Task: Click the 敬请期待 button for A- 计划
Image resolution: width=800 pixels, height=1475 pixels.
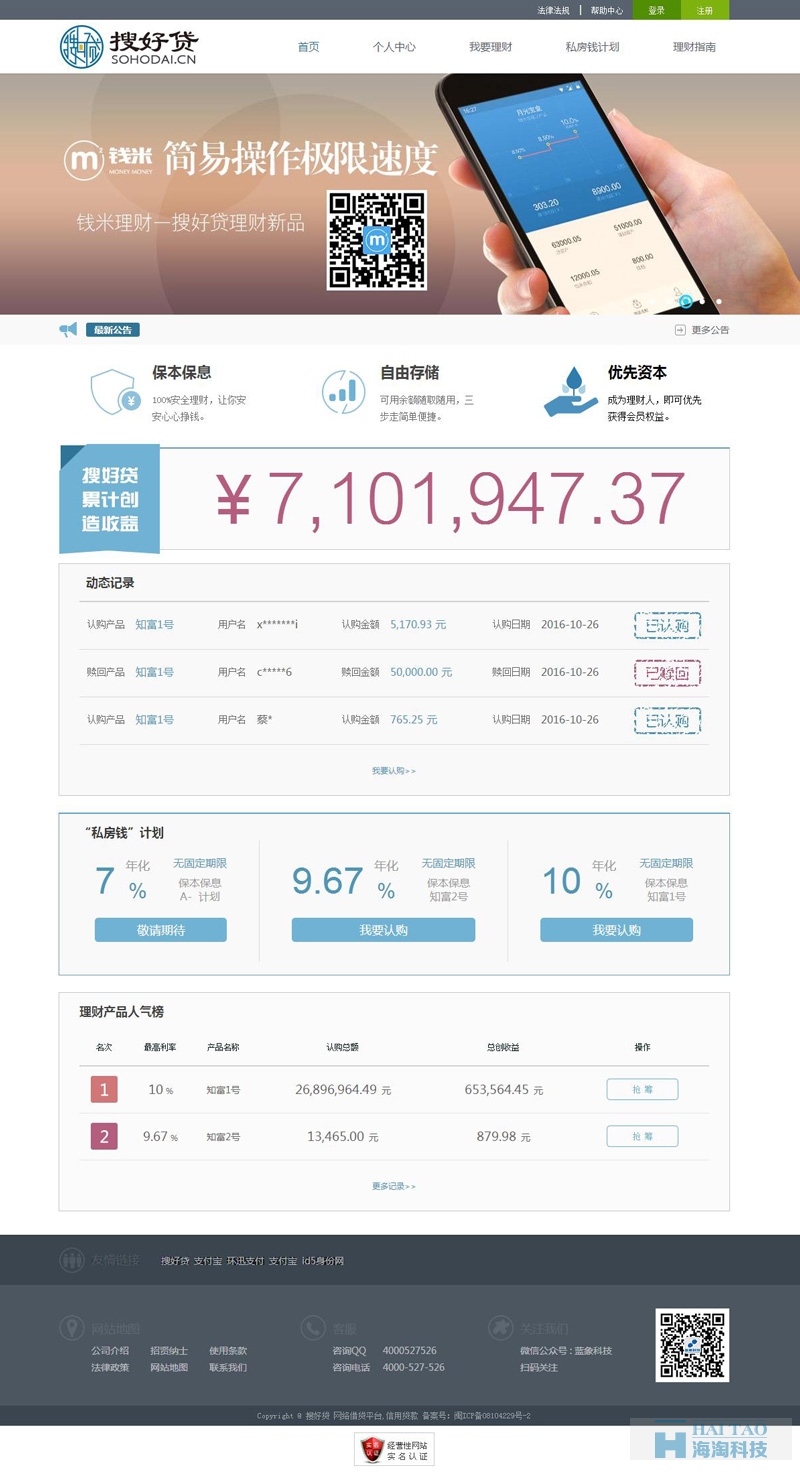Action: point(161,930)
